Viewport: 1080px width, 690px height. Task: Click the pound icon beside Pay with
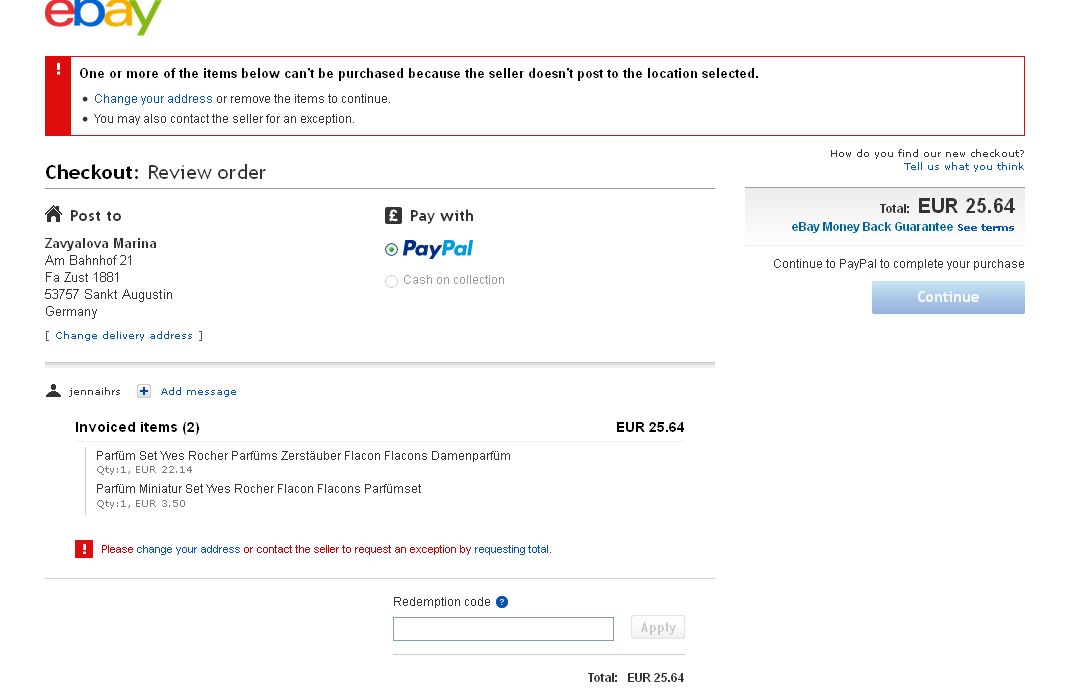coord(393,215)
